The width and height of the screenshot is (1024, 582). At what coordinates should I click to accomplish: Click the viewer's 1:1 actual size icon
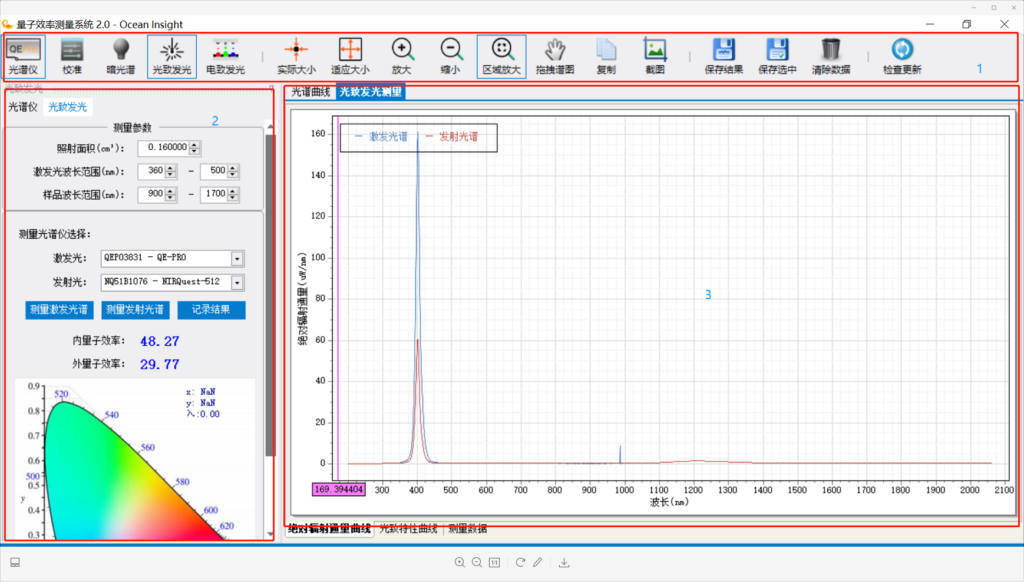(x=494, y=562)
